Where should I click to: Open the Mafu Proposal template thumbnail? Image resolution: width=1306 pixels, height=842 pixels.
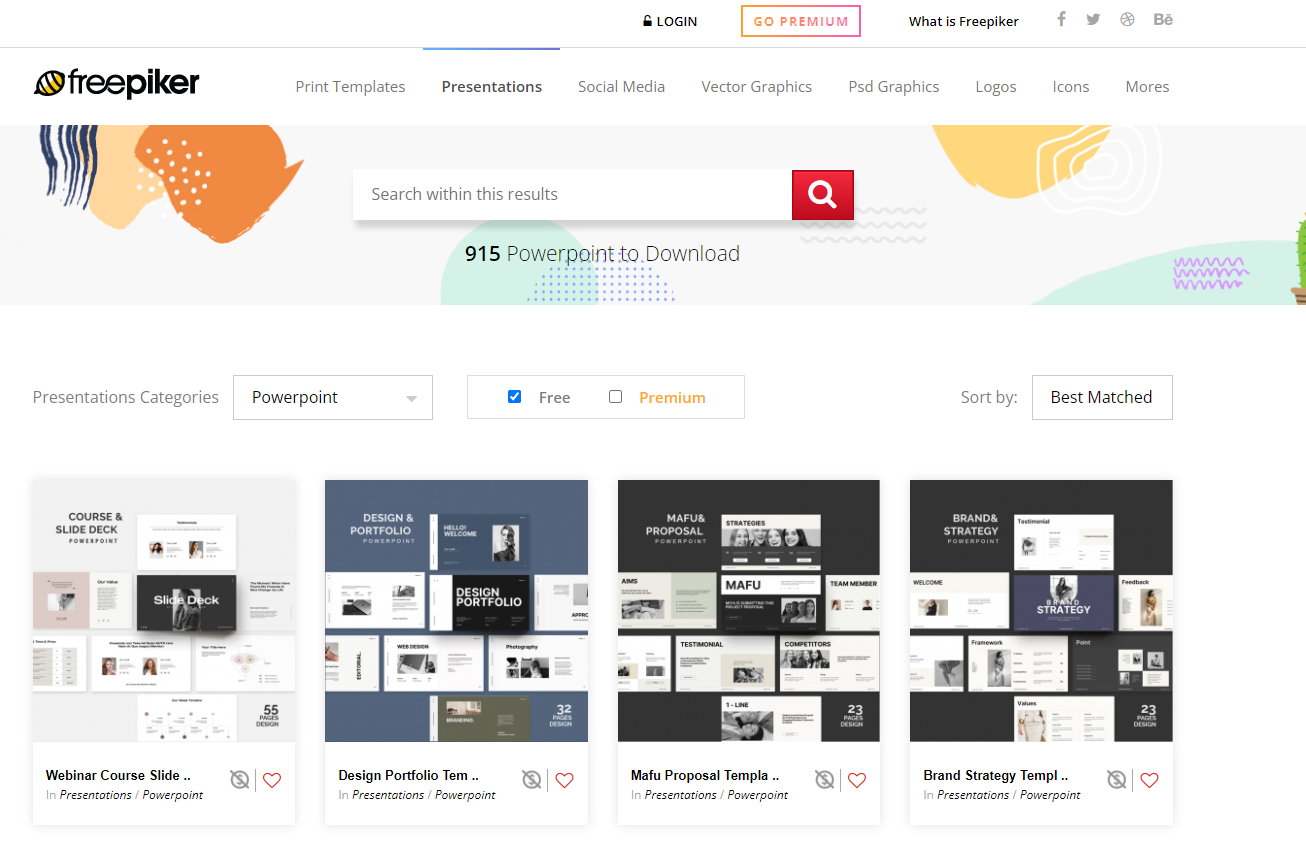(x=748, y=610)
